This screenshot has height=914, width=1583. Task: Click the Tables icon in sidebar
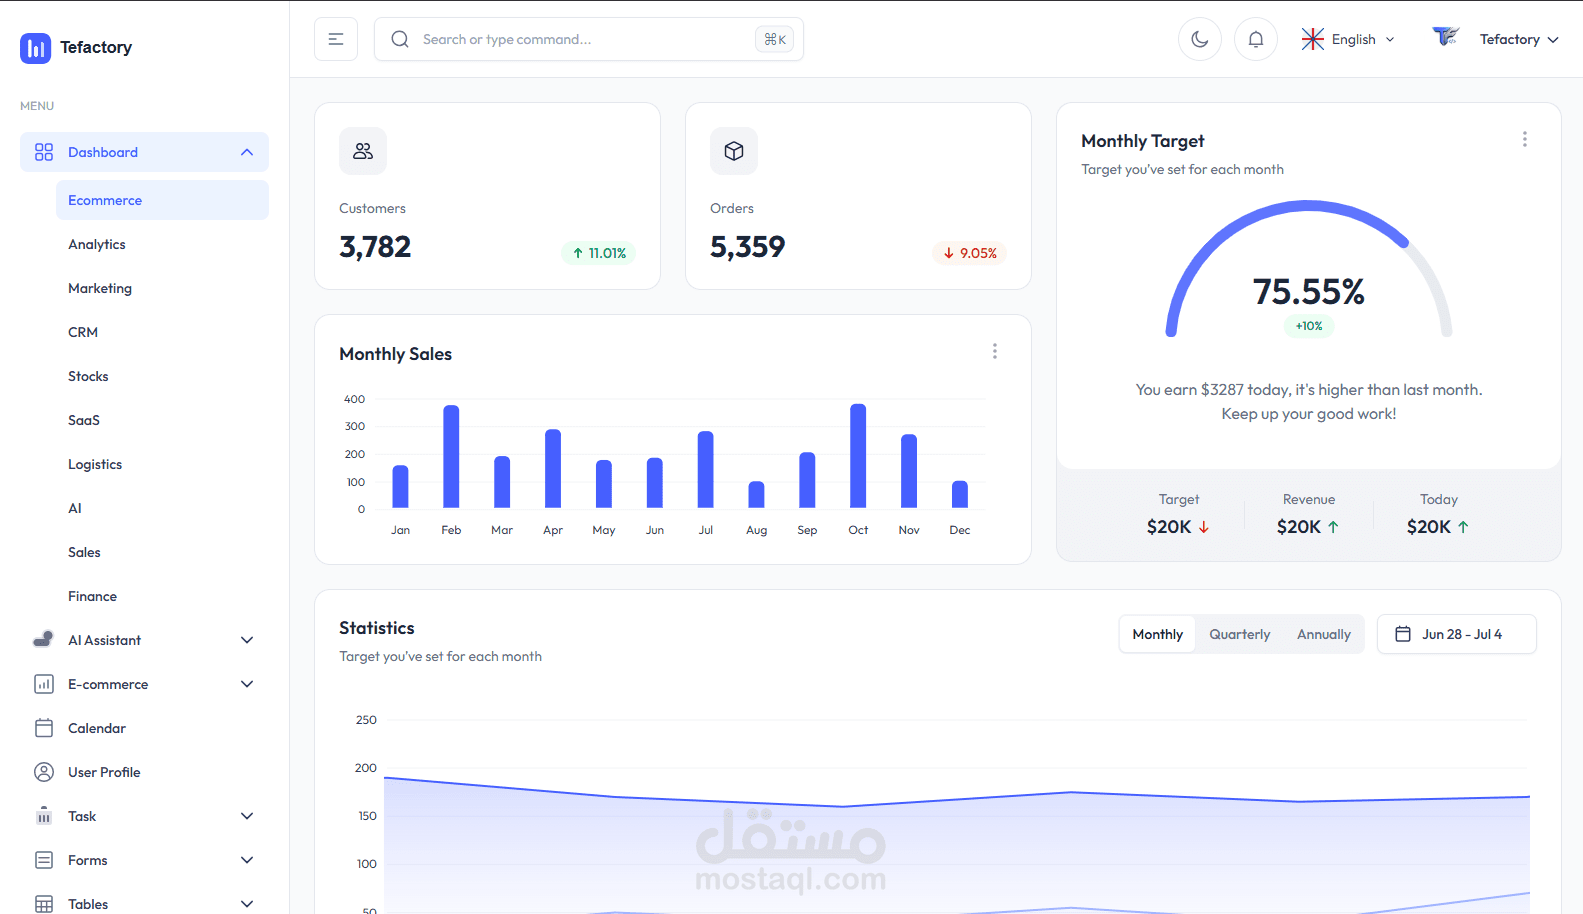coord(44,904)
